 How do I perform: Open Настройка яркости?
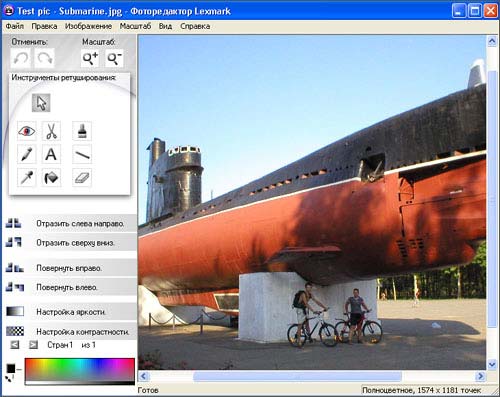point(71,312)
